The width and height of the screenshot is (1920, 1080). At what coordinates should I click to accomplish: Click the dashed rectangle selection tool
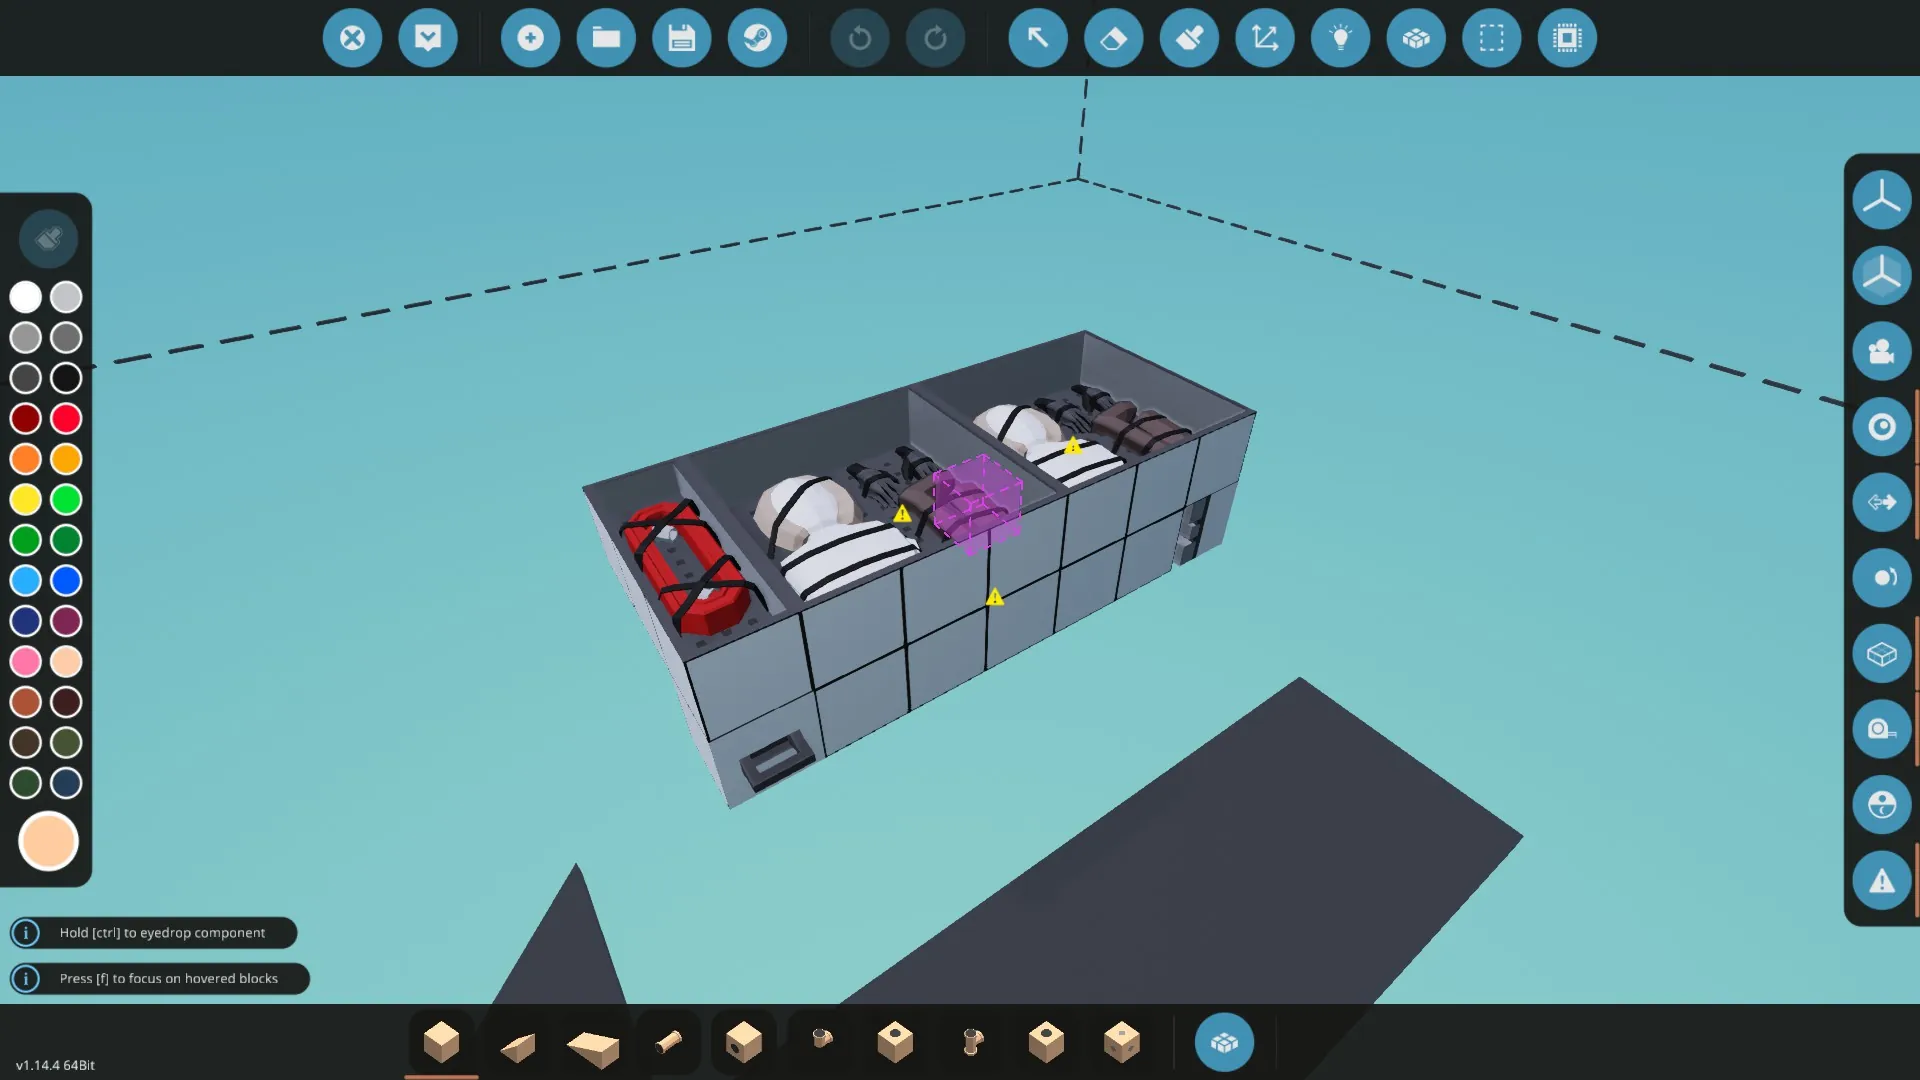[1491, 38]
